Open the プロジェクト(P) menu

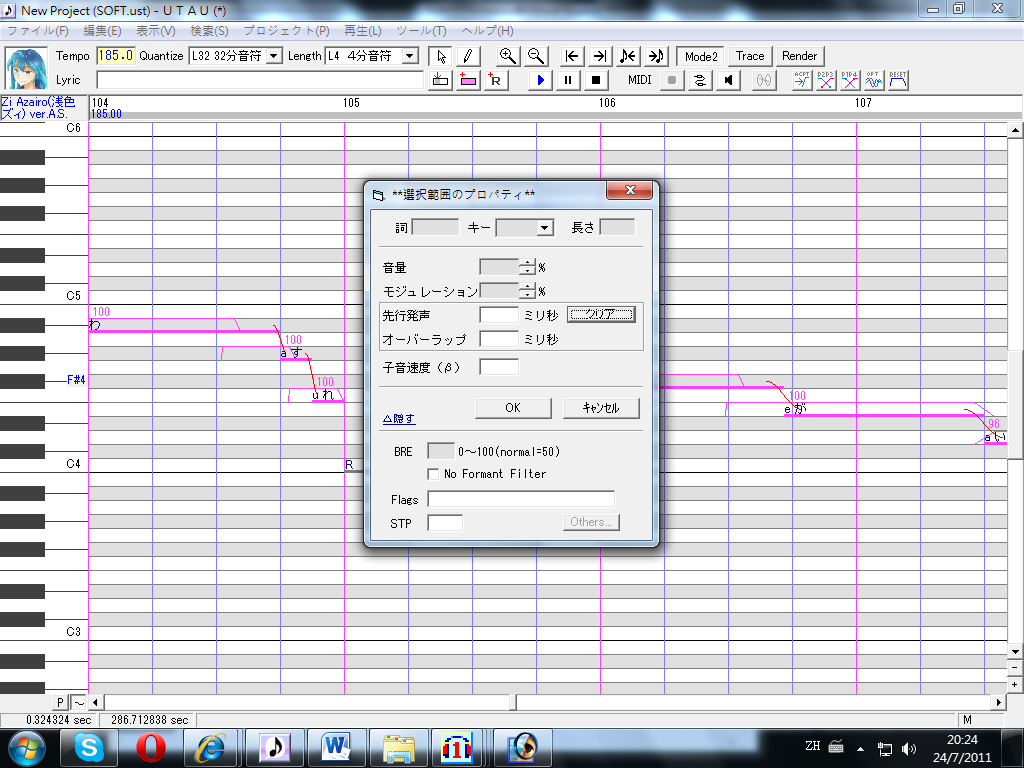(x=287, y=31)
